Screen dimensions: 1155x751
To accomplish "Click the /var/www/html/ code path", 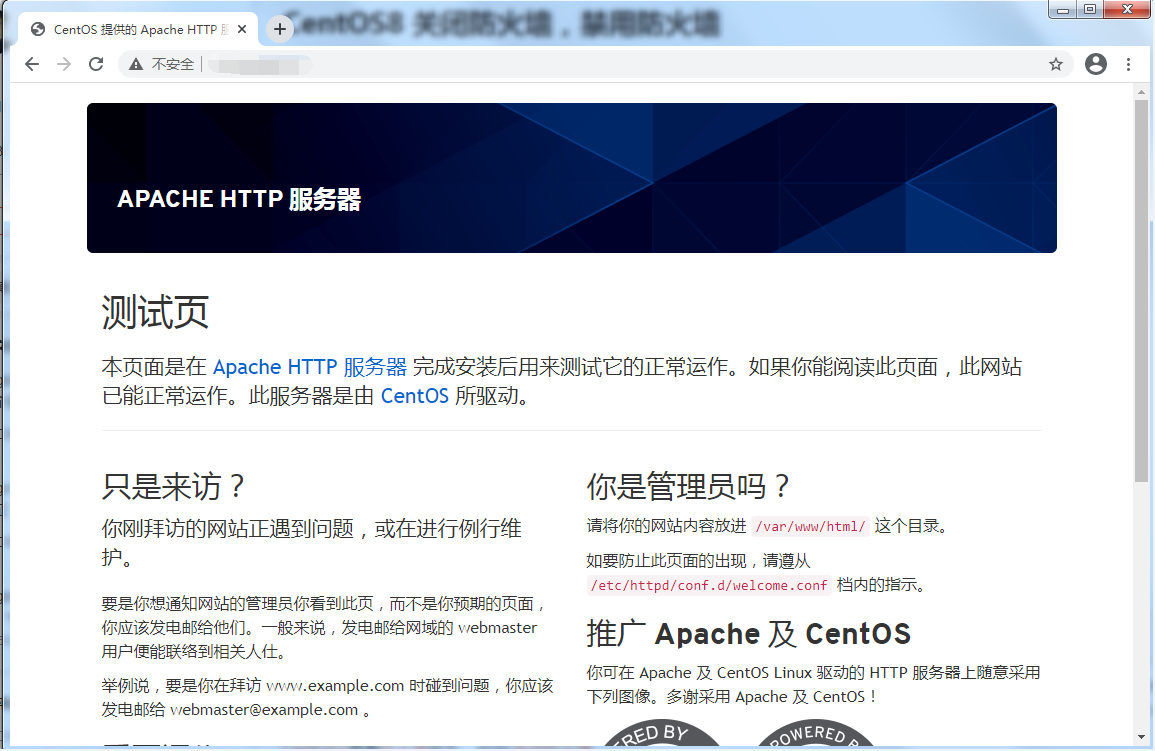I will 810,526.
